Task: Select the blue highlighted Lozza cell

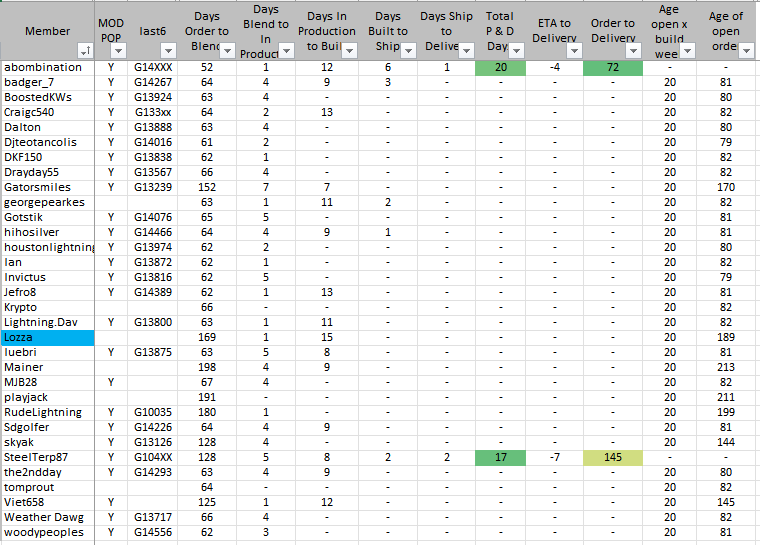Action: [x=47, y=338]
